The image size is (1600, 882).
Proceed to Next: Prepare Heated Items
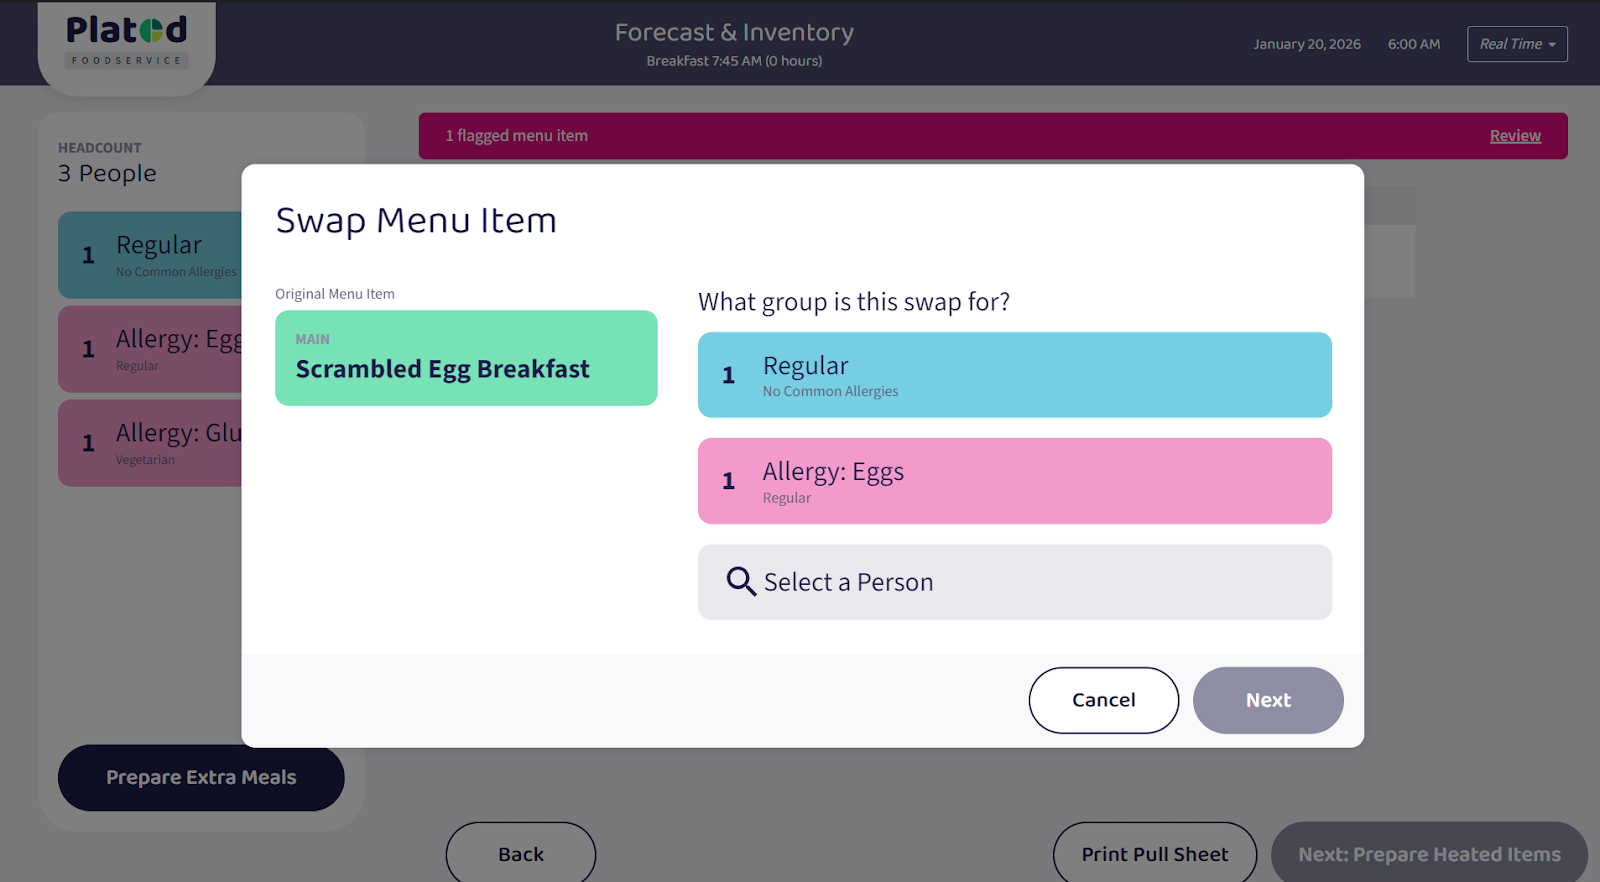click(1428, 854)
